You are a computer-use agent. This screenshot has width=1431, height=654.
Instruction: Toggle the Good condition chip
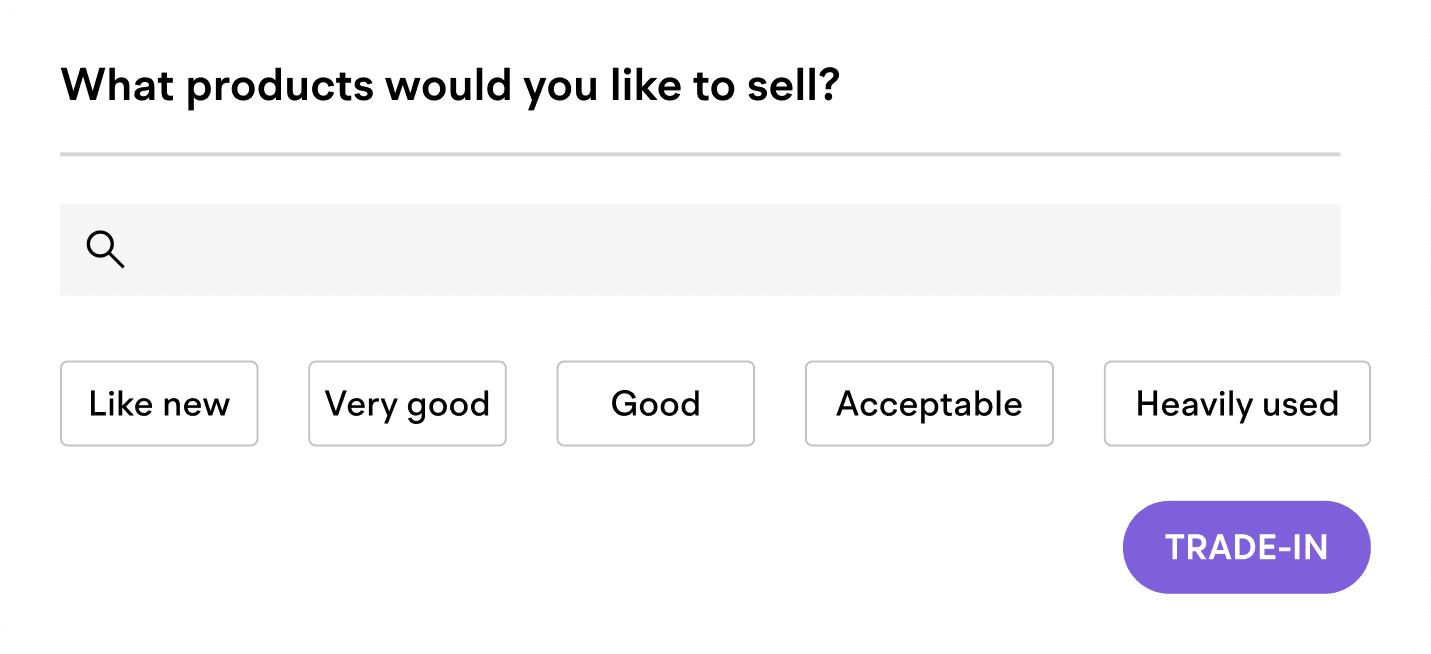pyautogui.click(x=655, y=404)
